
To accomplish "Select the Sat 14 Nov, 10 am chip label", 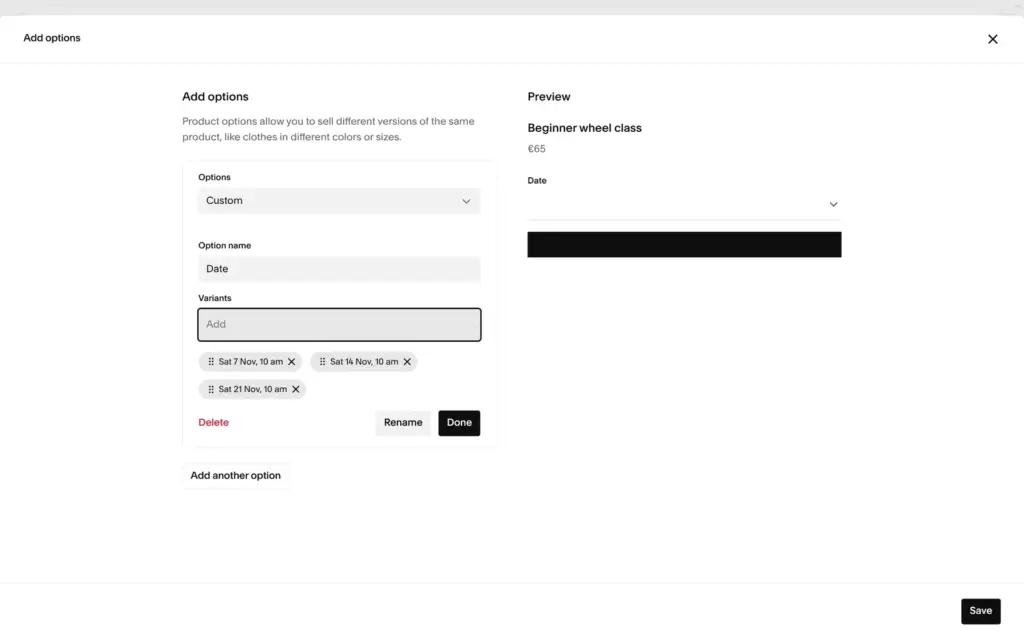I will pos(364,362).
